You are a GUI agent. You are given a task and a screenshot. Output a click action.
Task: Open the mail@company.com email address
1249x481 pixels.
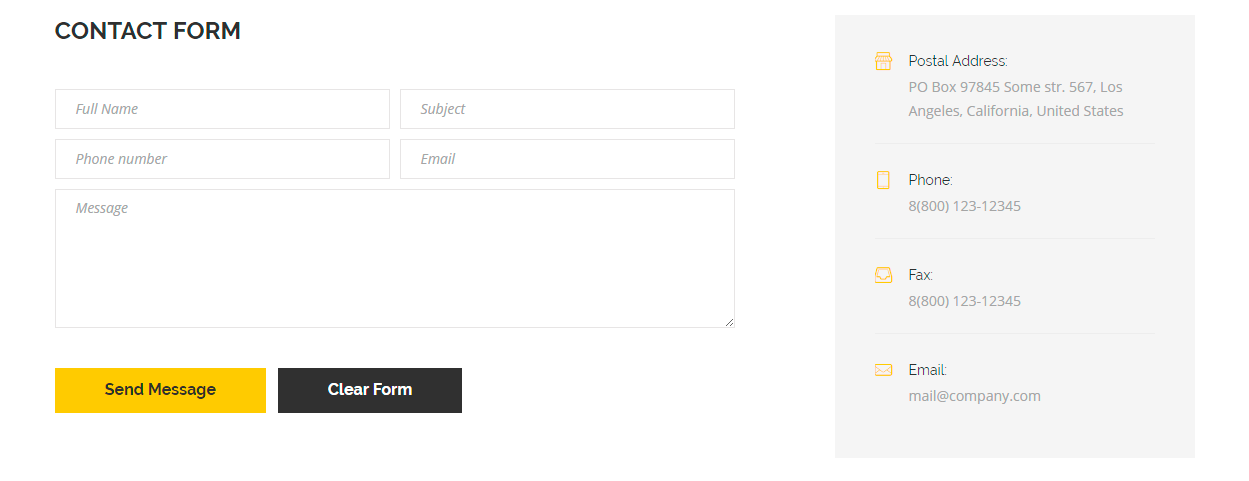[974, 396]
